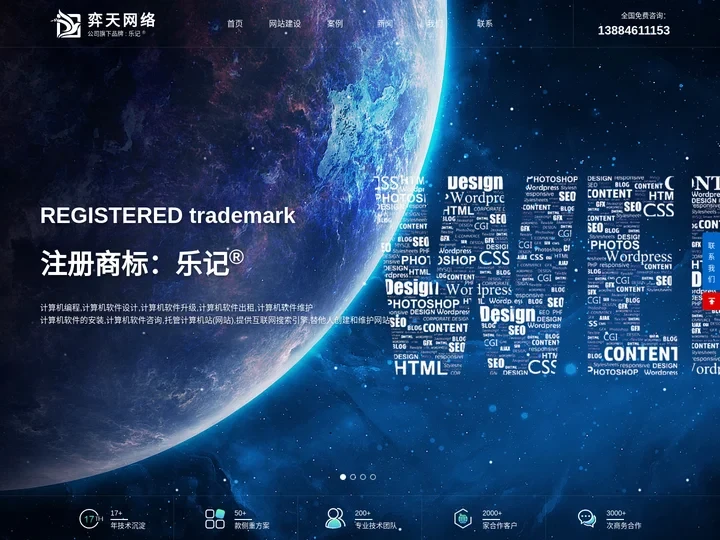The width and height of the screenshot is (720, 540).
Task: Click the 全国免费咨询 label
Action: tap(643, 16)
